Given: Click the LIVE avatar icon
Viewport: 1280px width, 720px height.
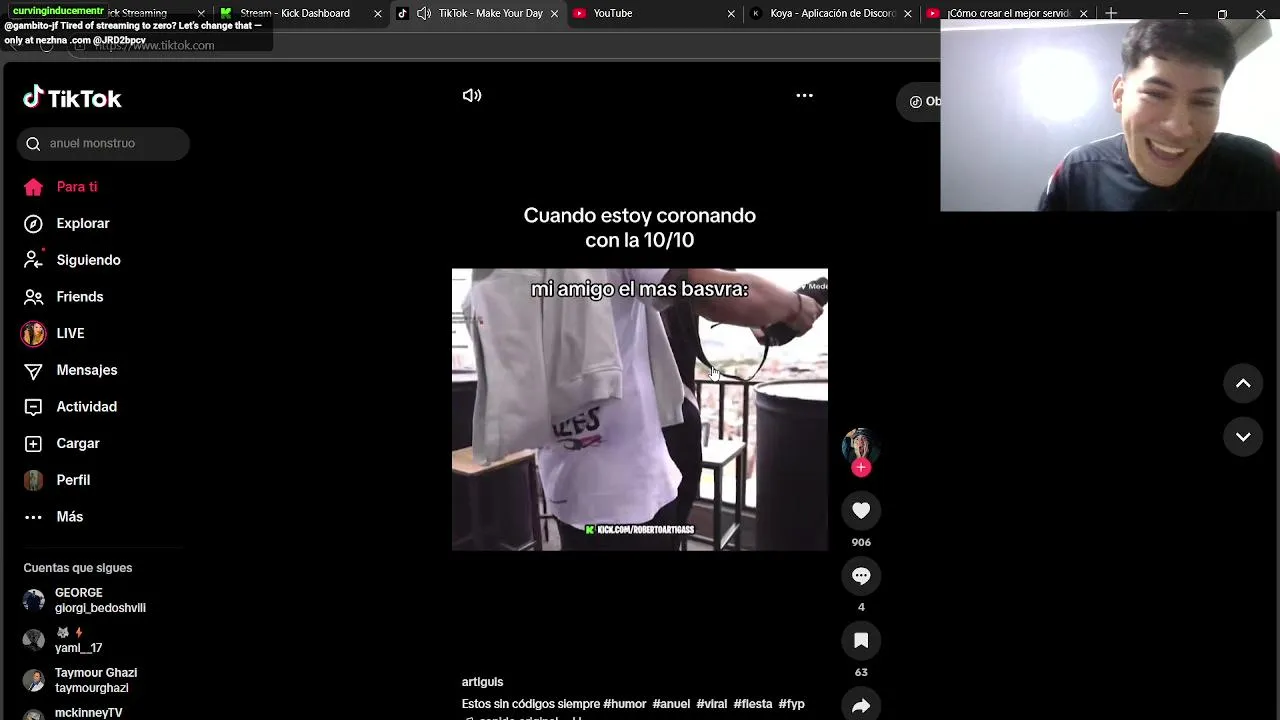Looking at the screenshot, I should [x=33, y=333].
